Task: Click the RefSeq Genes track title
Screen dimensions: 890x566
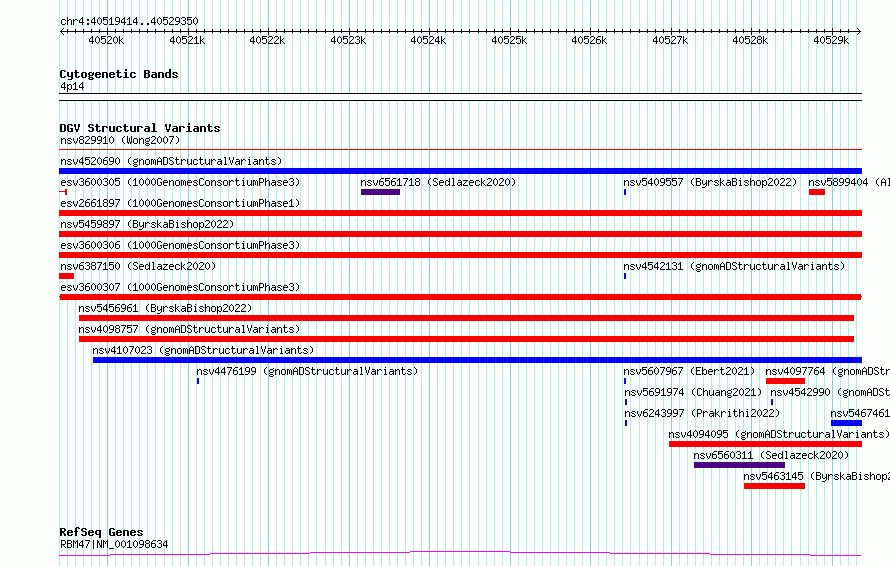Action: 101,533
